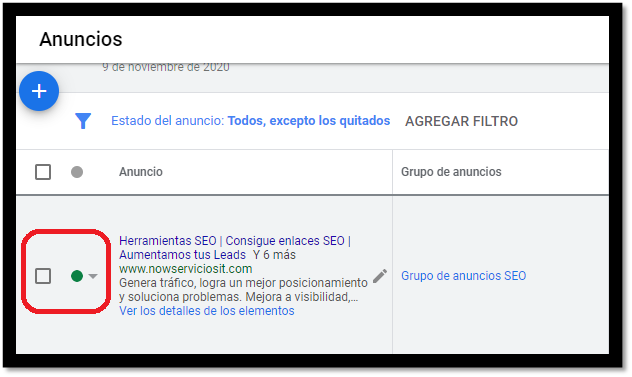Viewport: 632px width, 377px height.
Task: Click the www.nowserviciosit.com URL
Action: (186, 269)
